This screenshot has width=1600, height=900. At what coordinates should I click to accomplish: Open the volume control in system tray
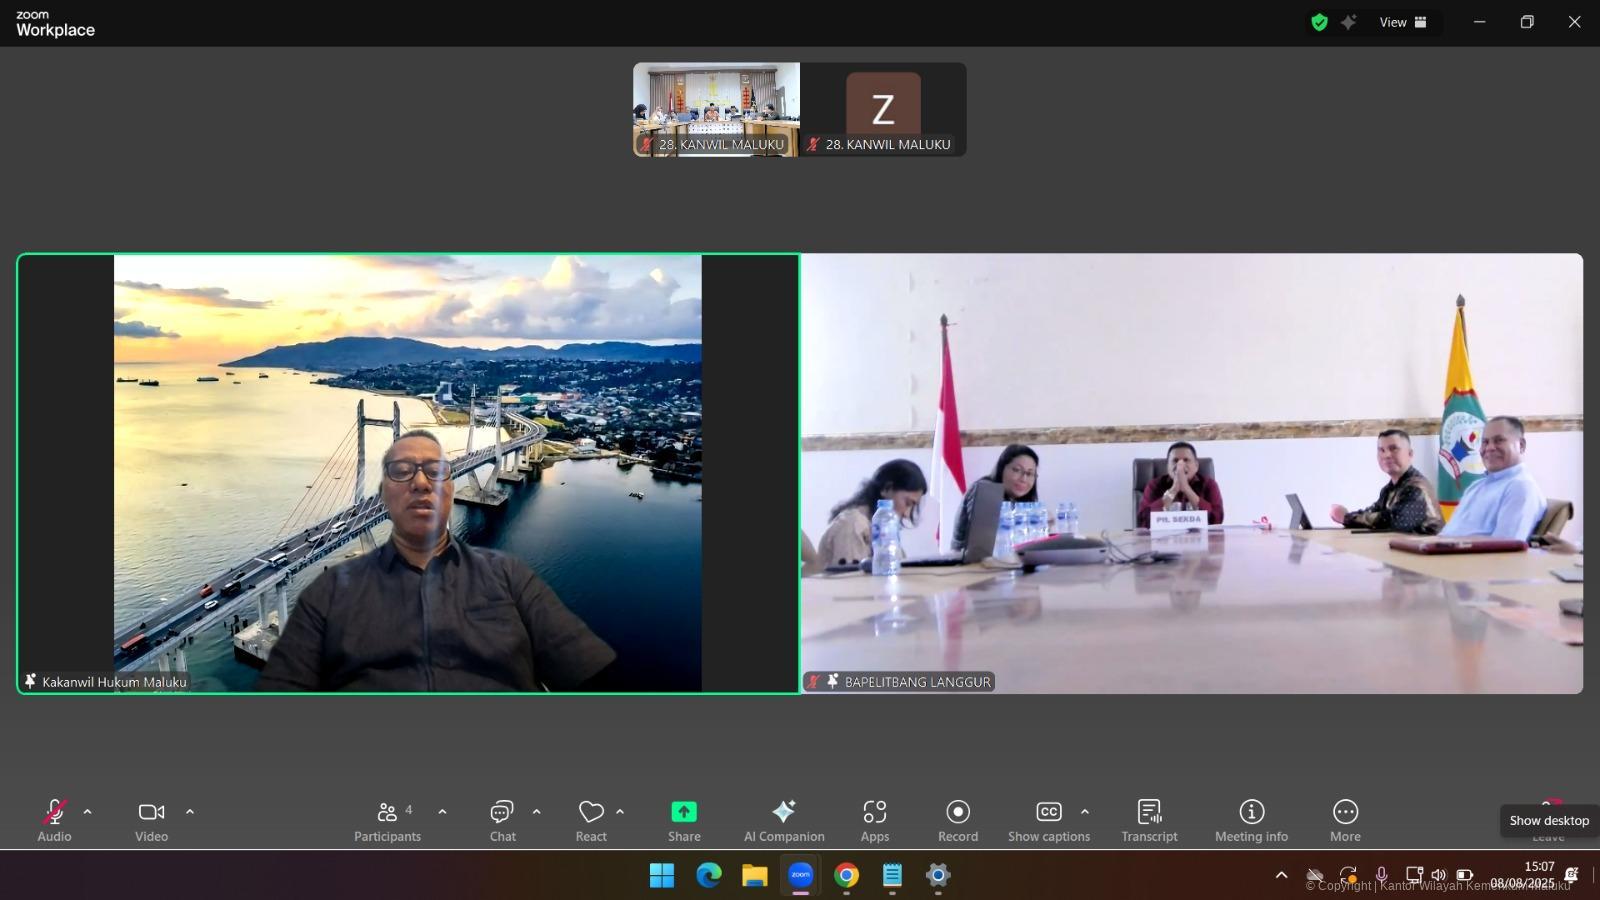click(1439, 875)
